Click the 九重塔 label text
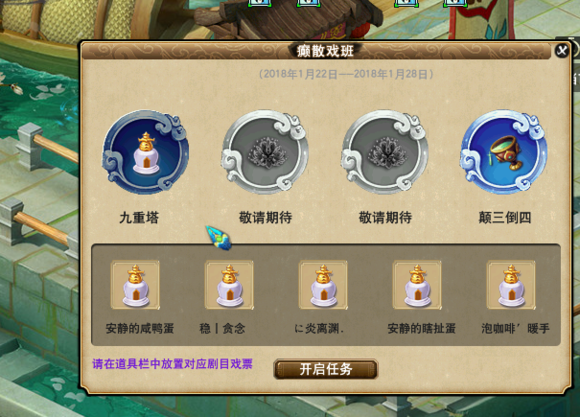The image size is (580, 417). 139,217
